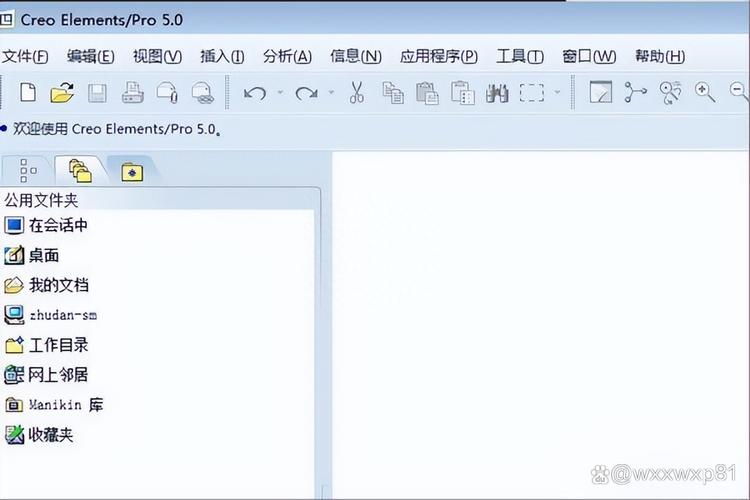Open the Undo history dropdown arrow

click(x=280, y=92)
